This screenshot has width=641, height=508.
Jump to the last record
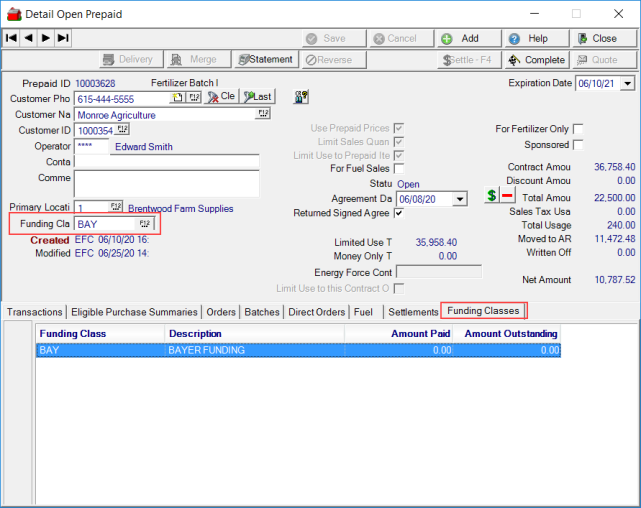pyautogui.click(x=63, y=38)
